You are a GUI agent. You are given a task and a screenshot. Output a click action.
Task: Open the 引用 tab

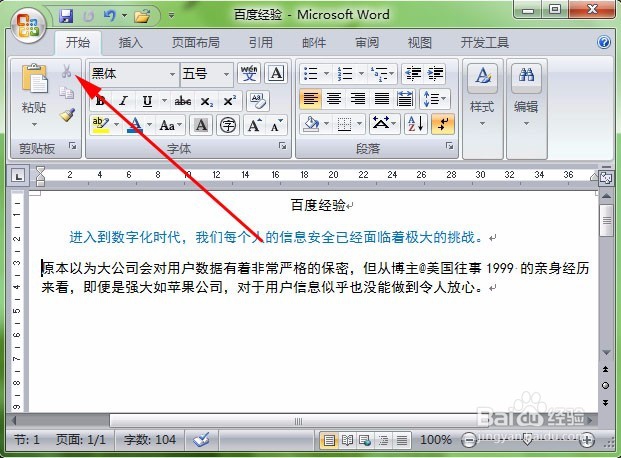click(x=261, y=42)
